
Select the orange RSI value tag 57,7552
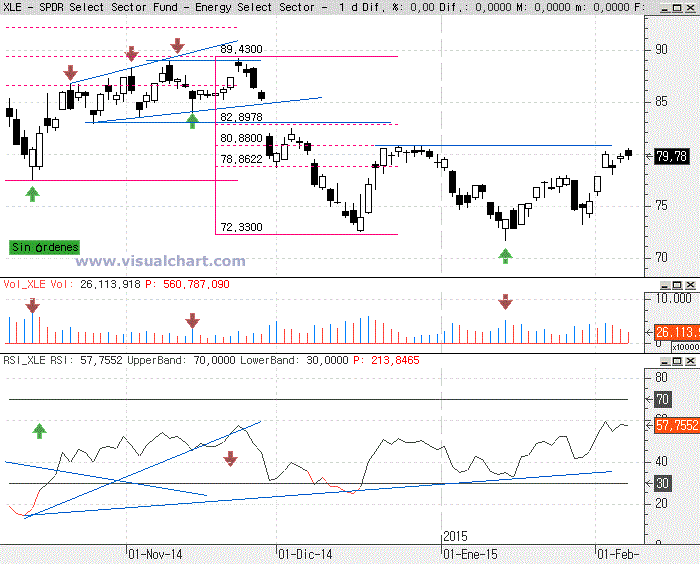click(x=677, y=425)
